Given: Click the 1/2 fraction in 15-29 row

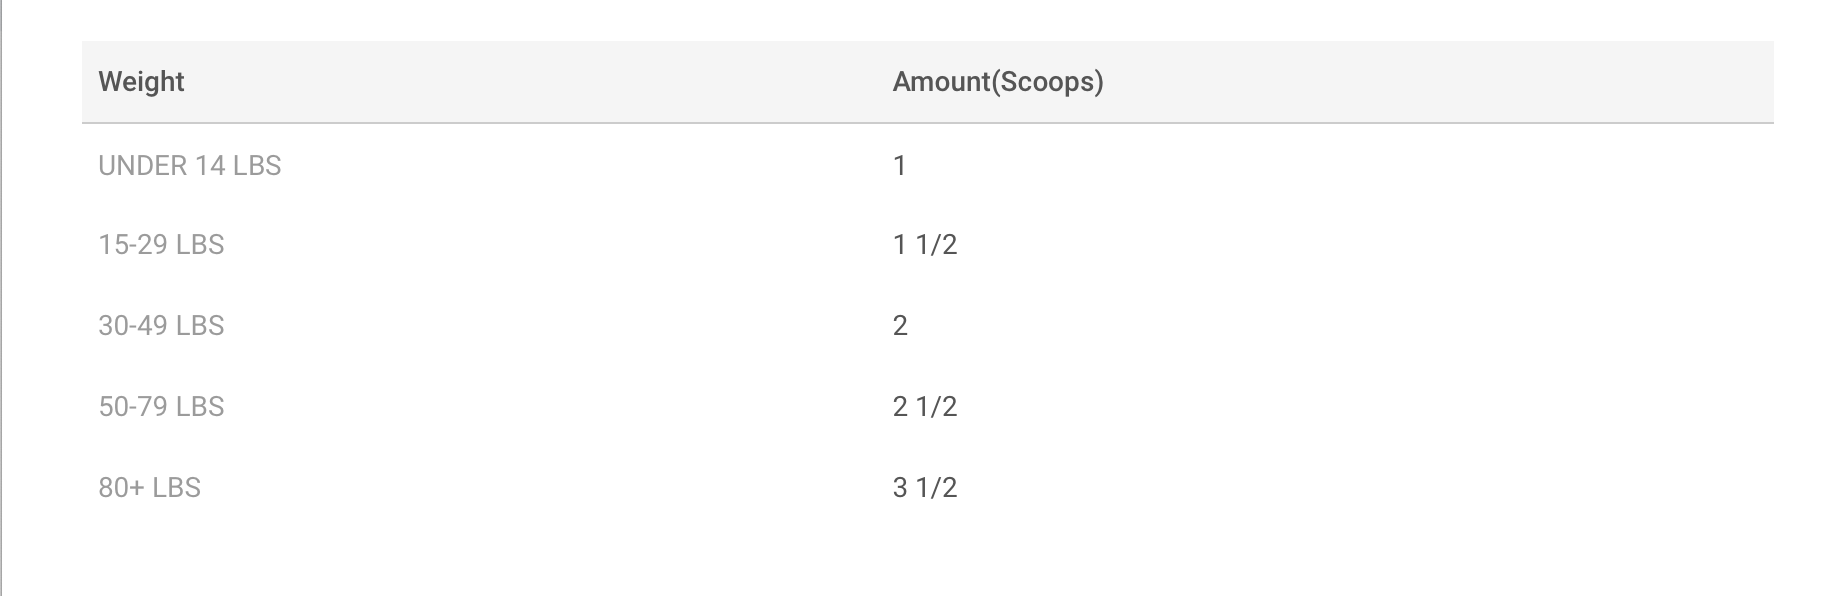Looking at the screenshot, I should pyautogui.click(x=937, y=245).
